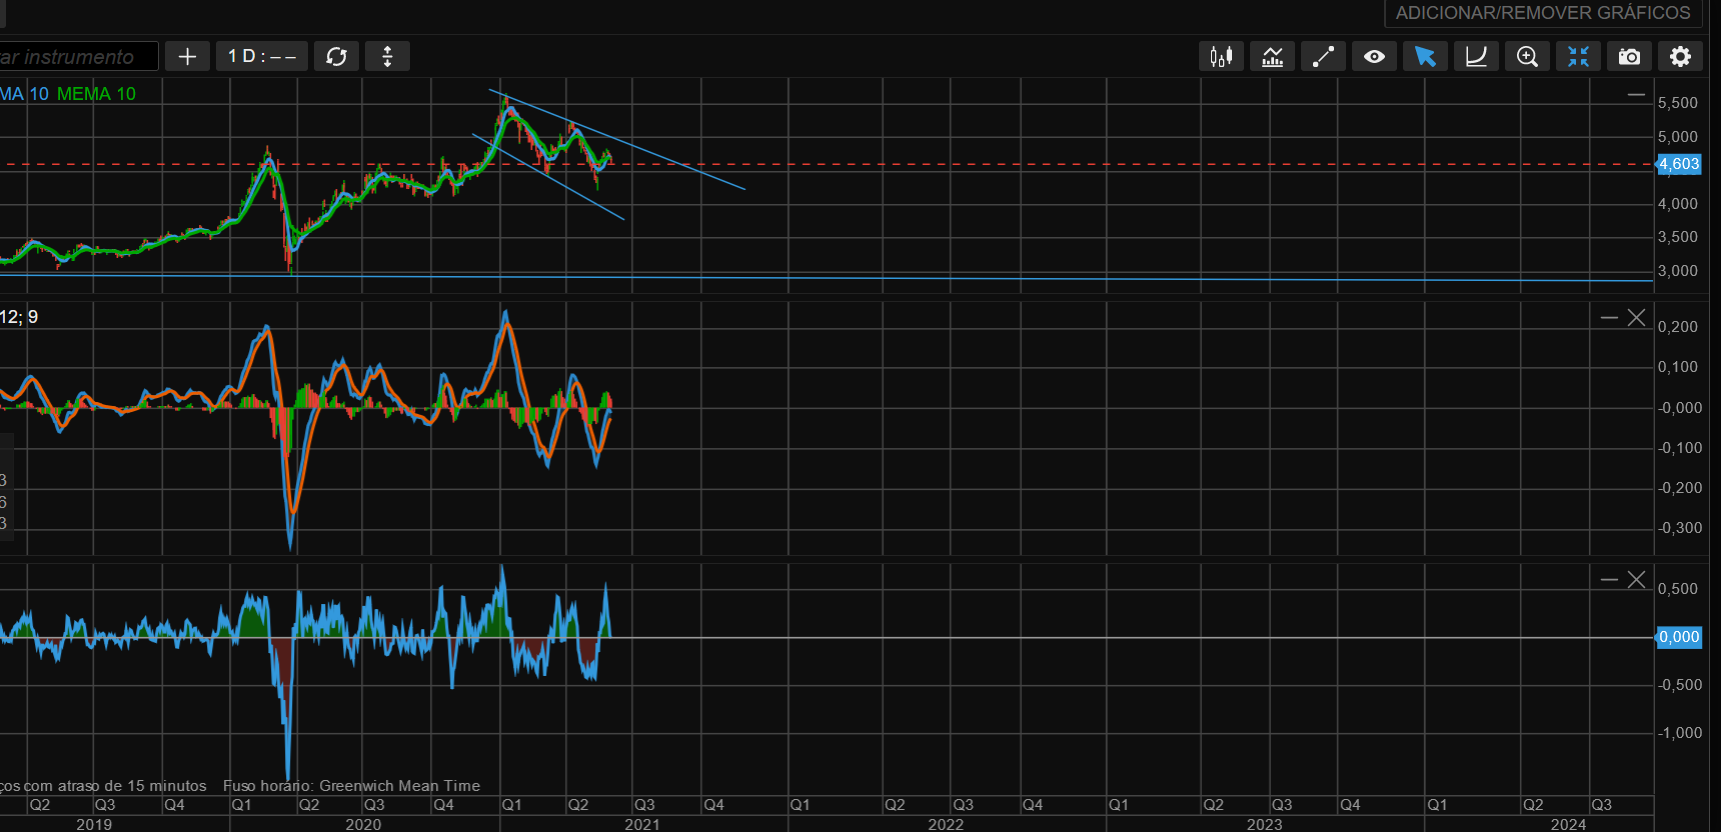Image resolution: width=1721 pixels, height=832 pixels.
Task: Select the trend line drawing tool
Action: (x=1323, y=57)
